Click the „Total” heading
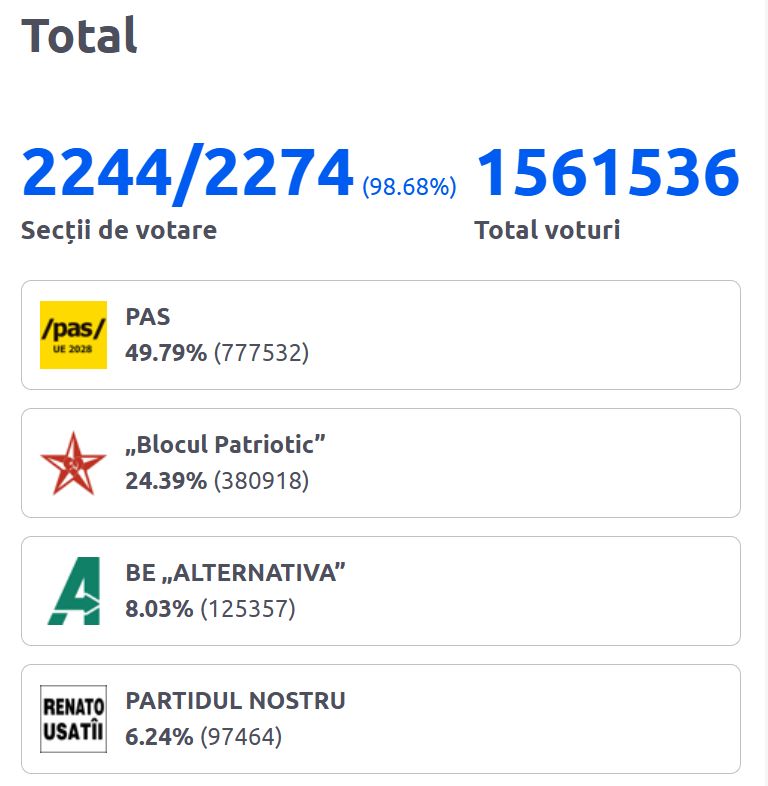The image size is (768, 786). (79, 36)
